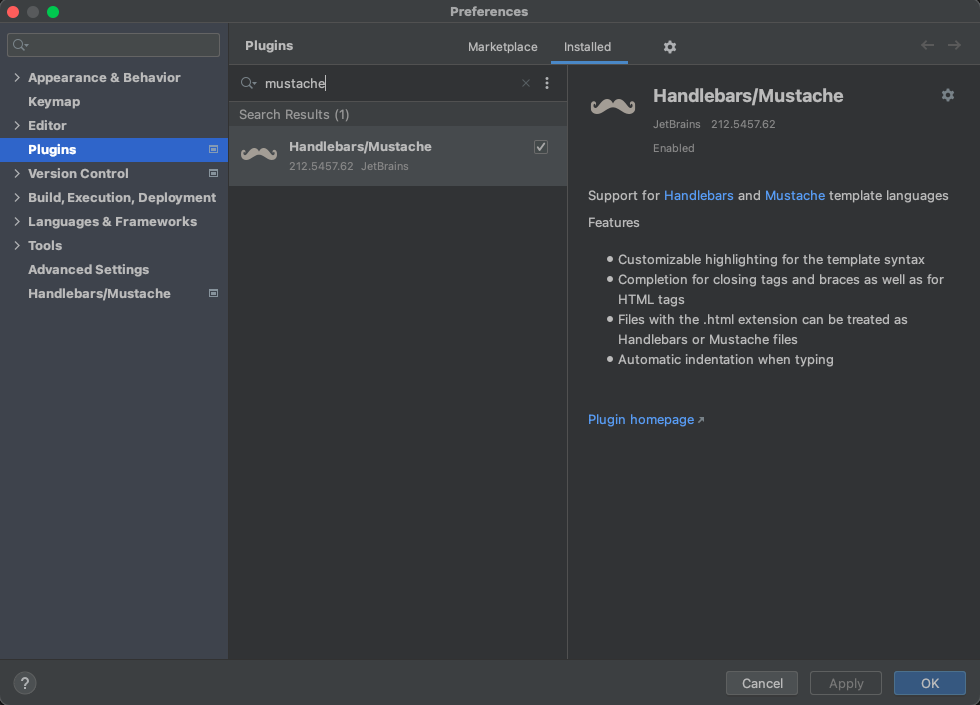Select the Handlebars/Mustache search result title
The width and height of the screenshot is (980, 705).
click(x=360, y=146)
